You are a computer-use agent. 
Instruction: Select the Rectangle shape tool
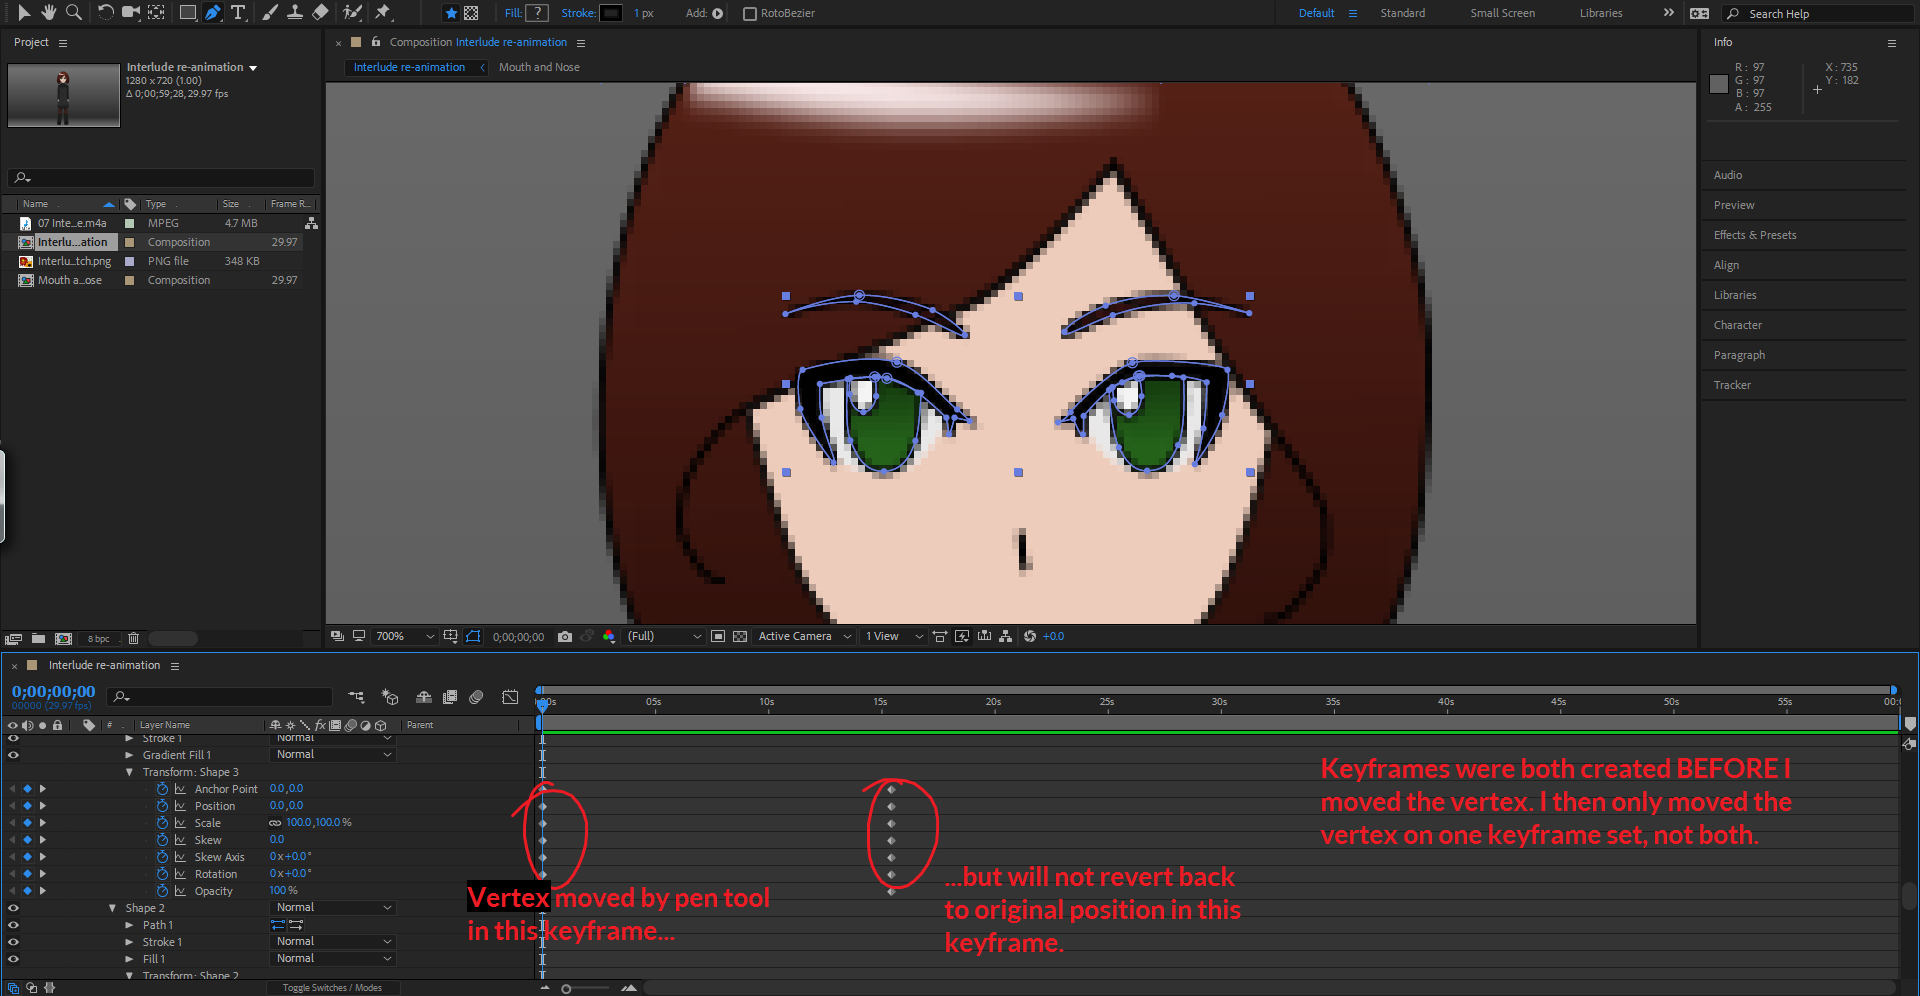(x=187, y=13)
